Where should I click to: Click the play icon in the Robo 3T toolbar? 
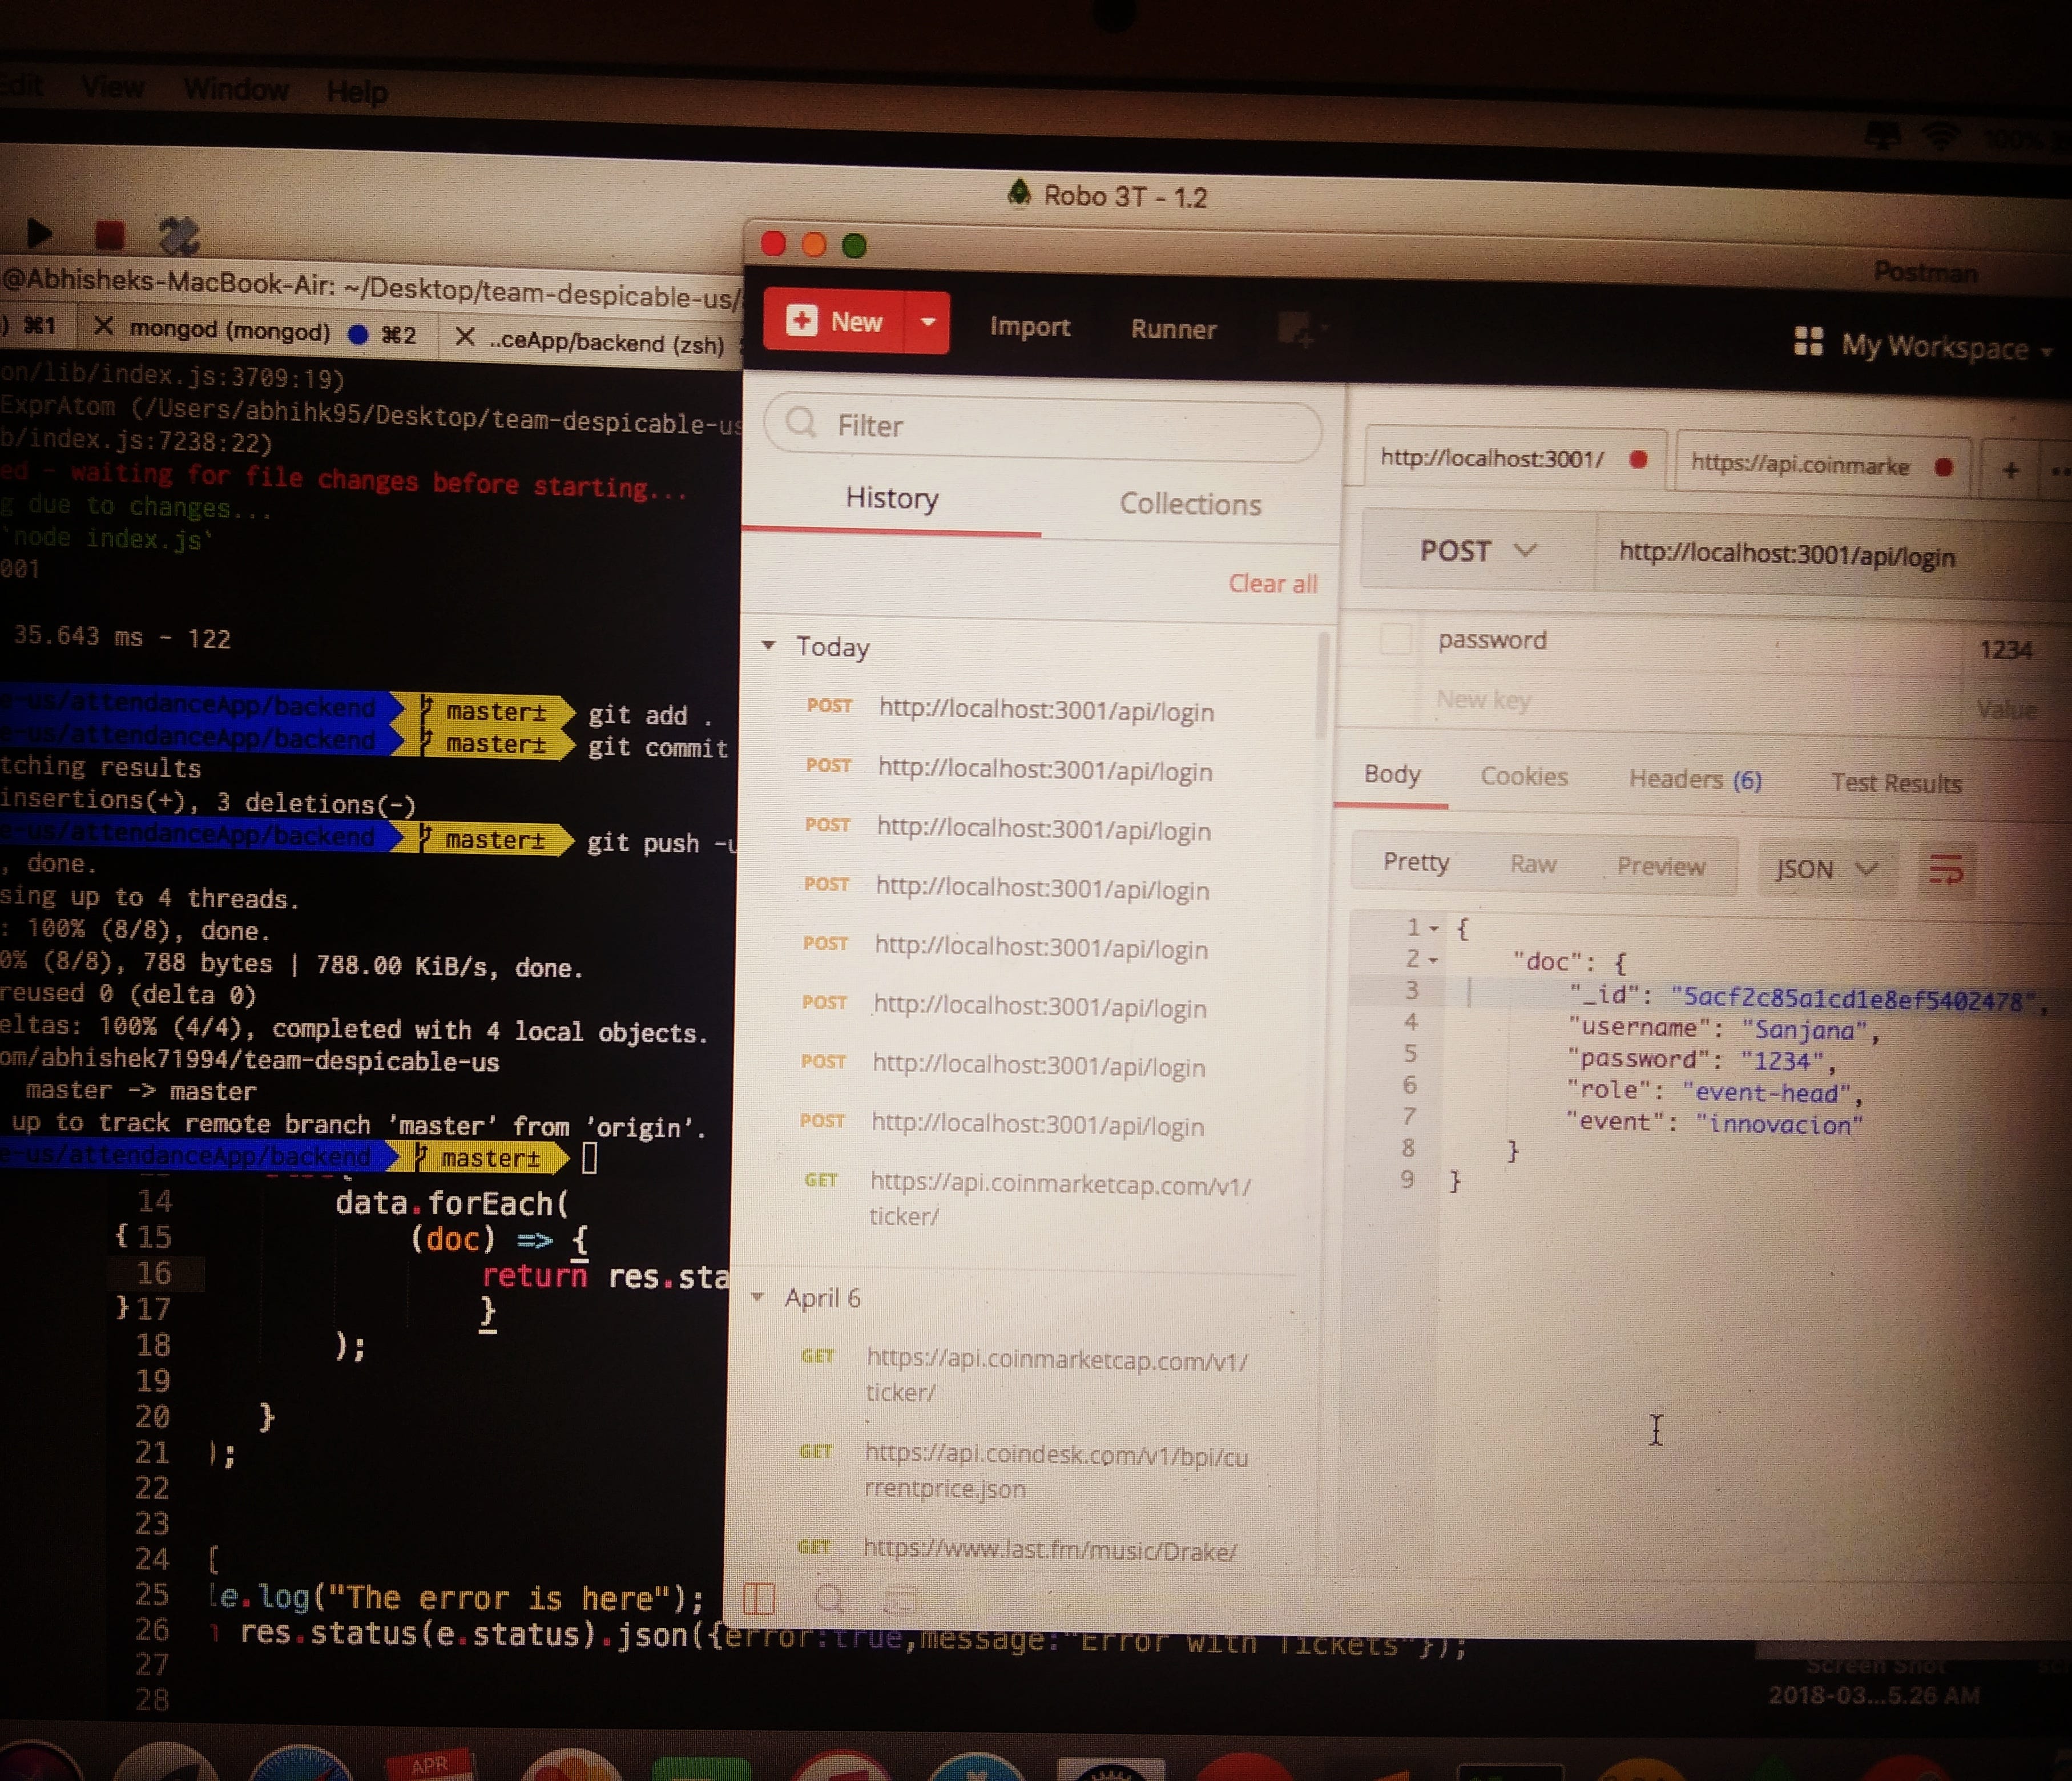(x=39, y=233)
